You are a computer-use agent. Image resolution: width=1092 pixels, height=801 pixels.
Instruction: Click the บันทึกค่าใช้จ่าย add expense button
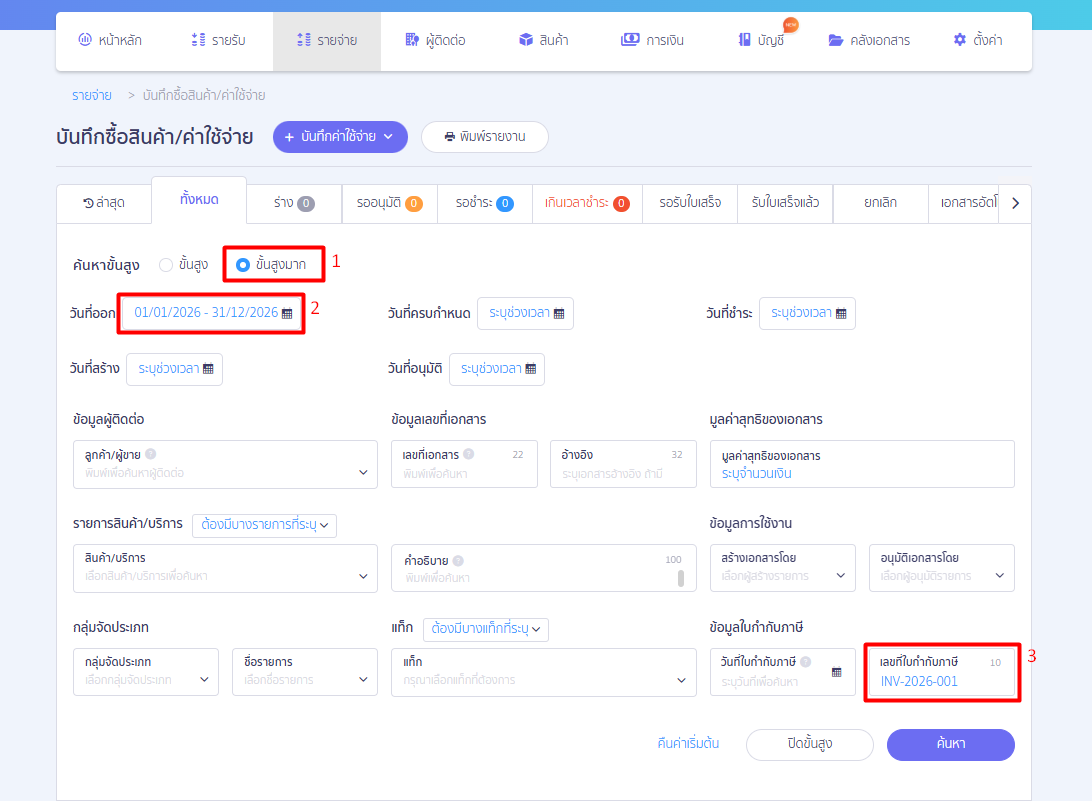point(340,137)
